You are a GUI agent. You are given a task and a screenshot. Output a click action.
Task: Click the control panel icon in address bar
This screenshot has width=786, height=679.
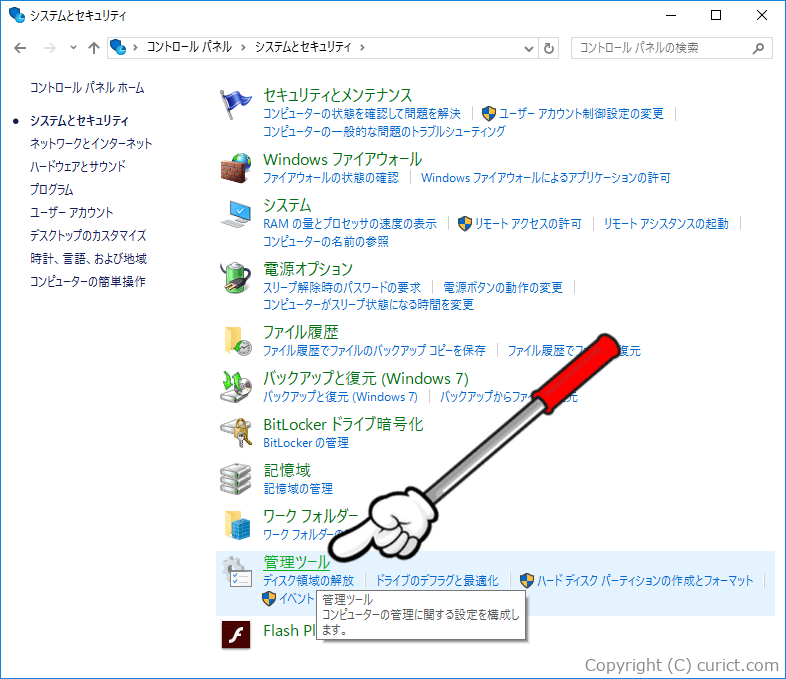118,47
